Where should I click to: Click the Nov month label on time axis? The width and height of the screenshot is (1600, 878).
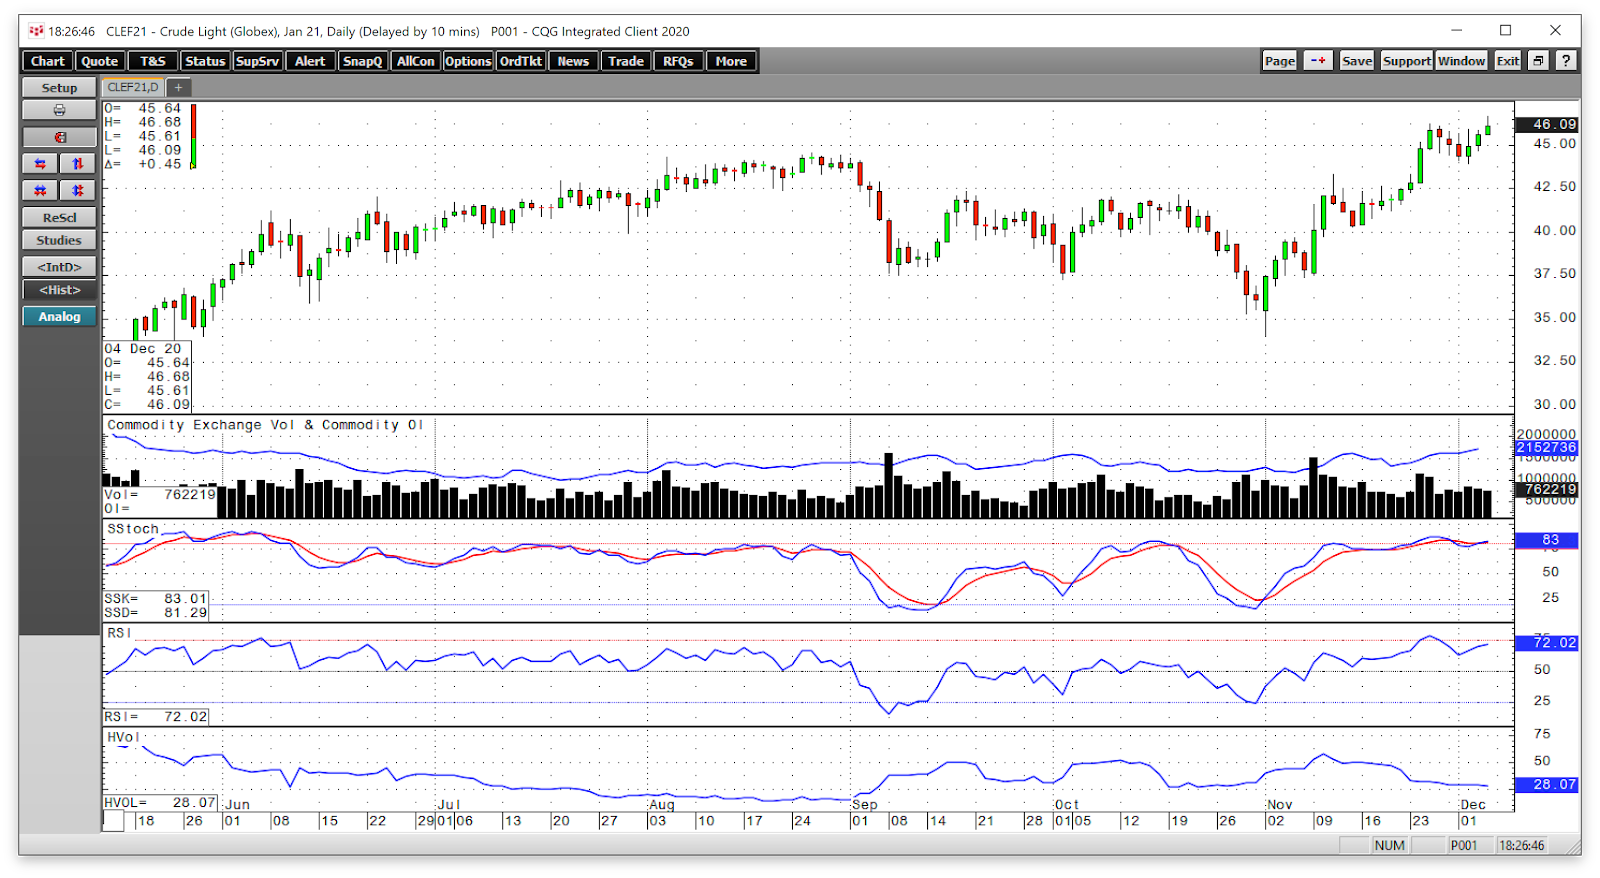click(1280, 804)
